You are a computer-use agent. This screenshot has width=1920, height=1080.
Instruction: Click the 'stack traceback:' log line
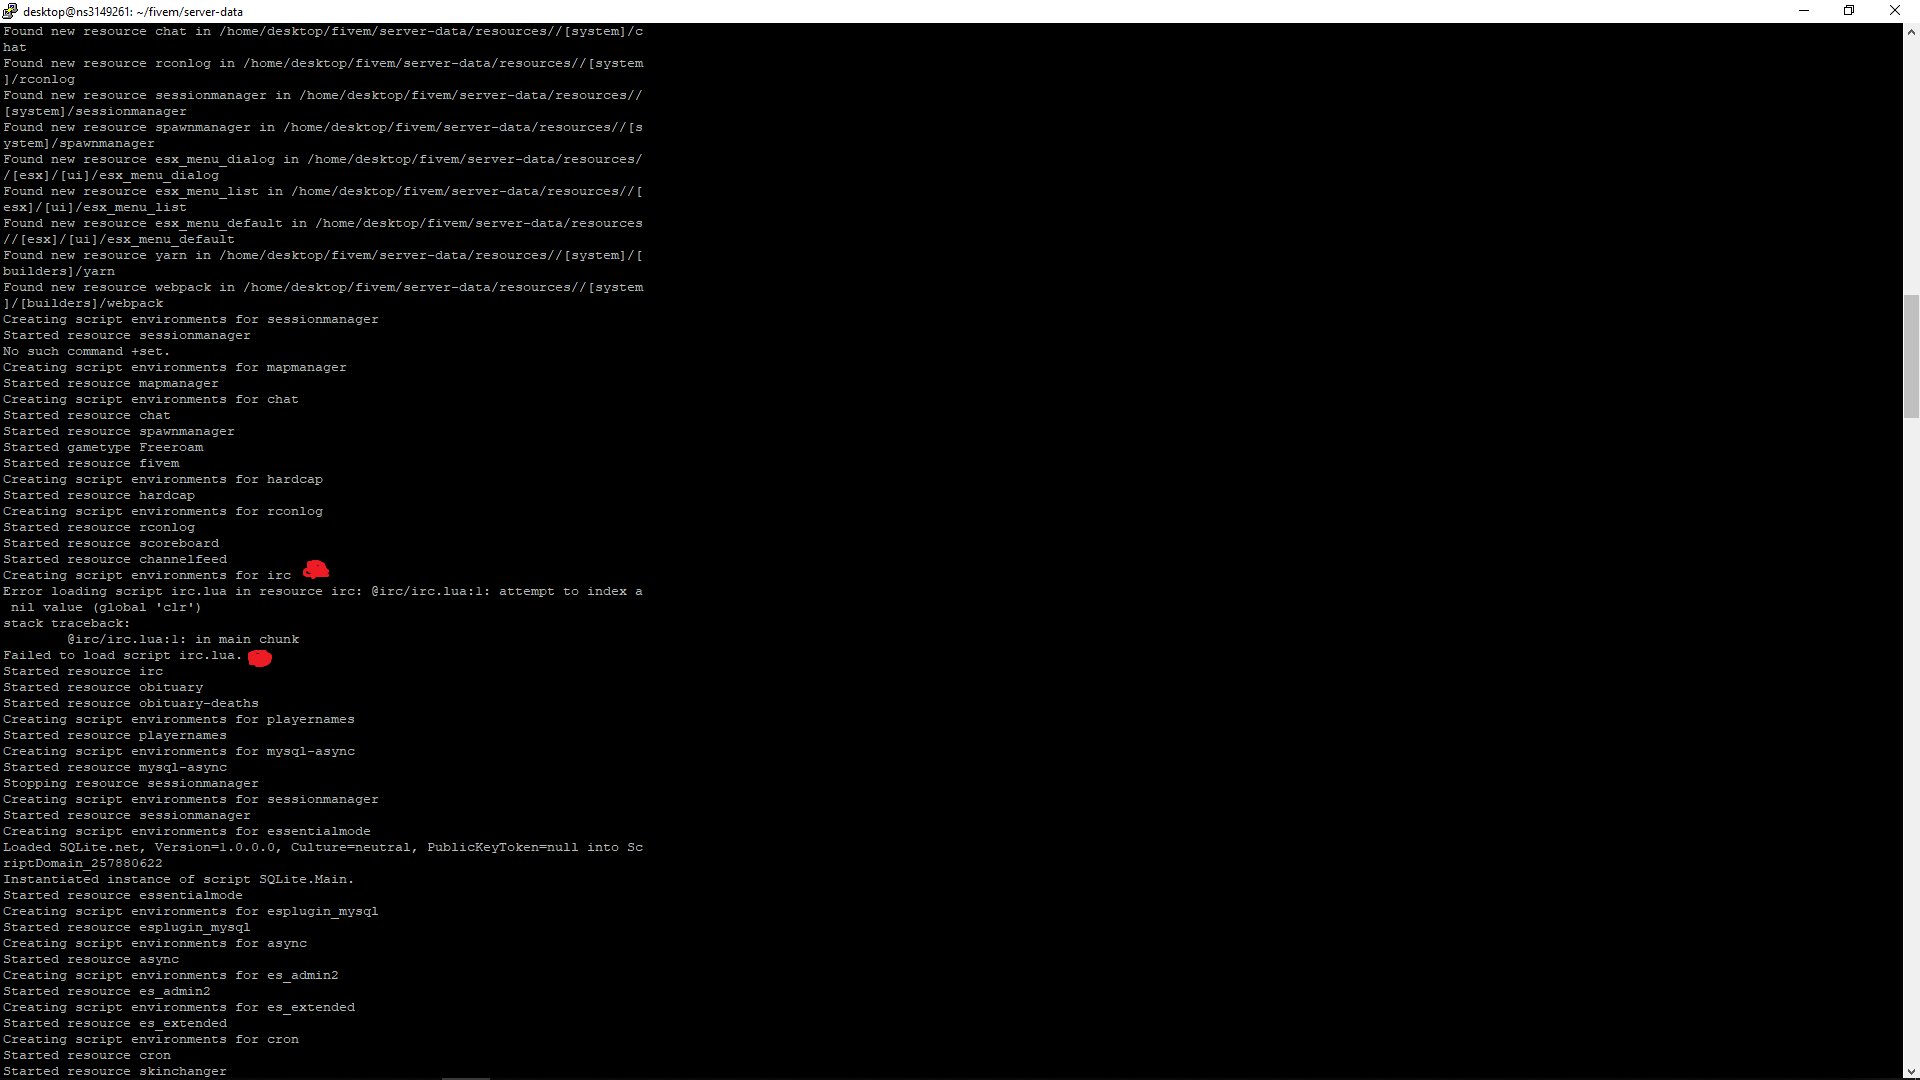click(x=65, y=623)
